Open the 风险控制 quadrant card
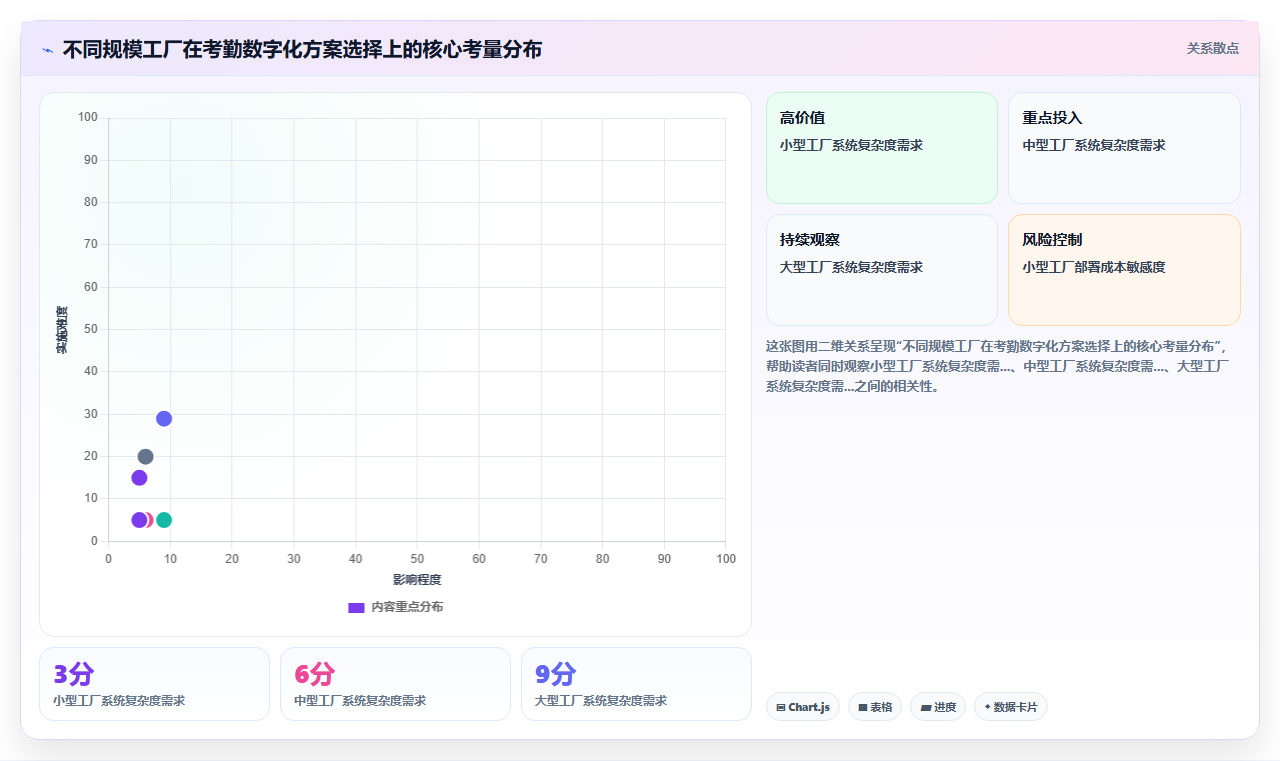Screen dimensions: 1280x761 click(1124, 270)
